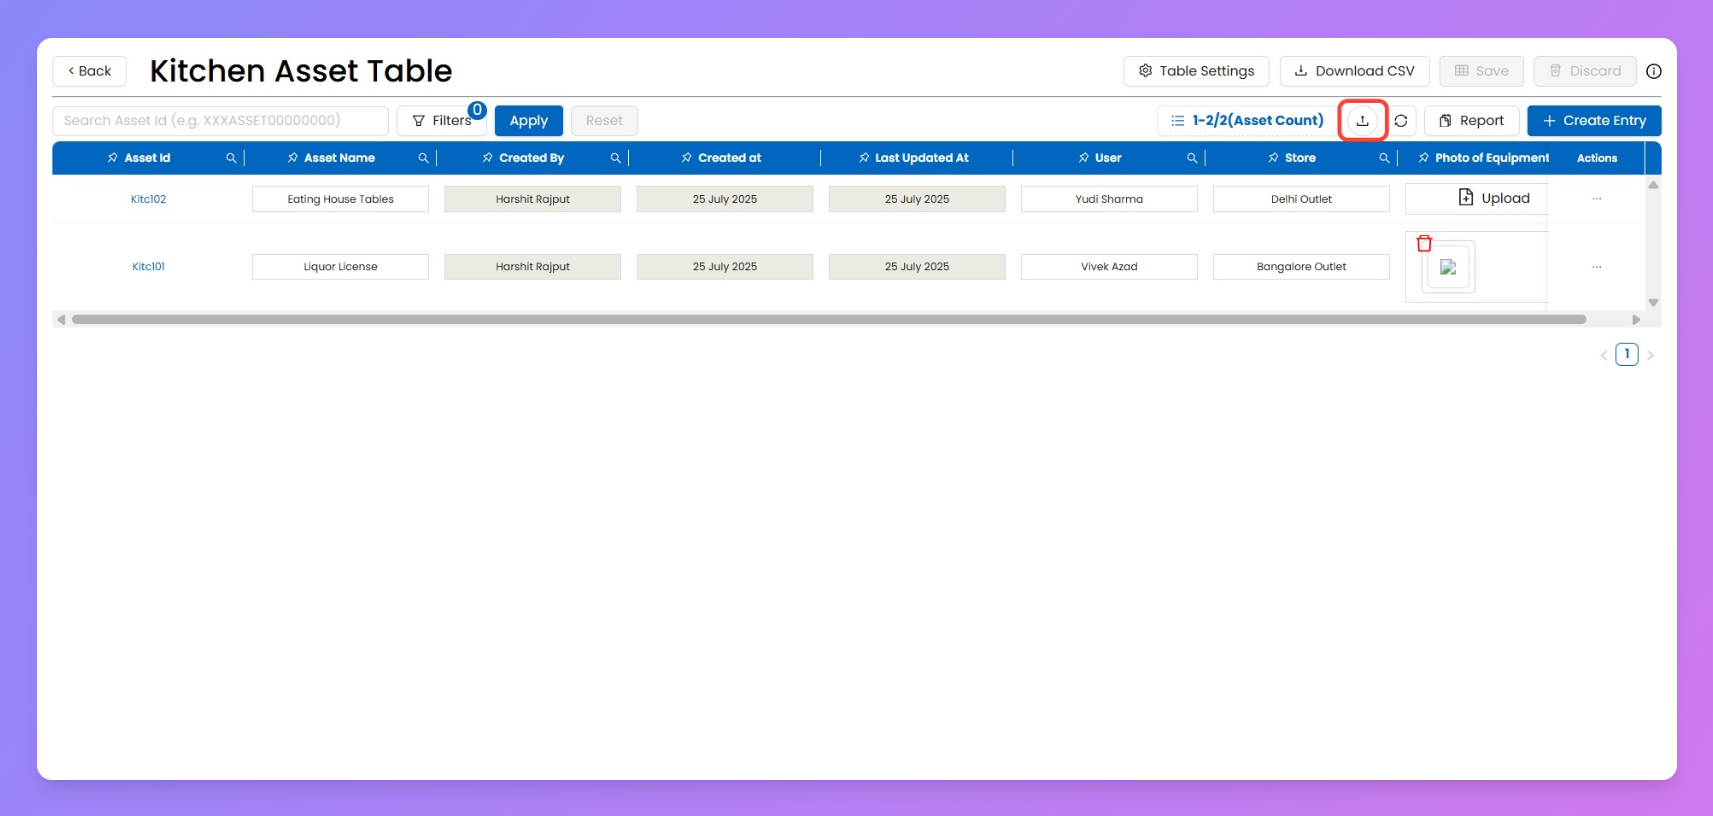The width and height of the screenshot is (1713, 816).
Task: Click the Discard button
Action: tap(1585, 71)
